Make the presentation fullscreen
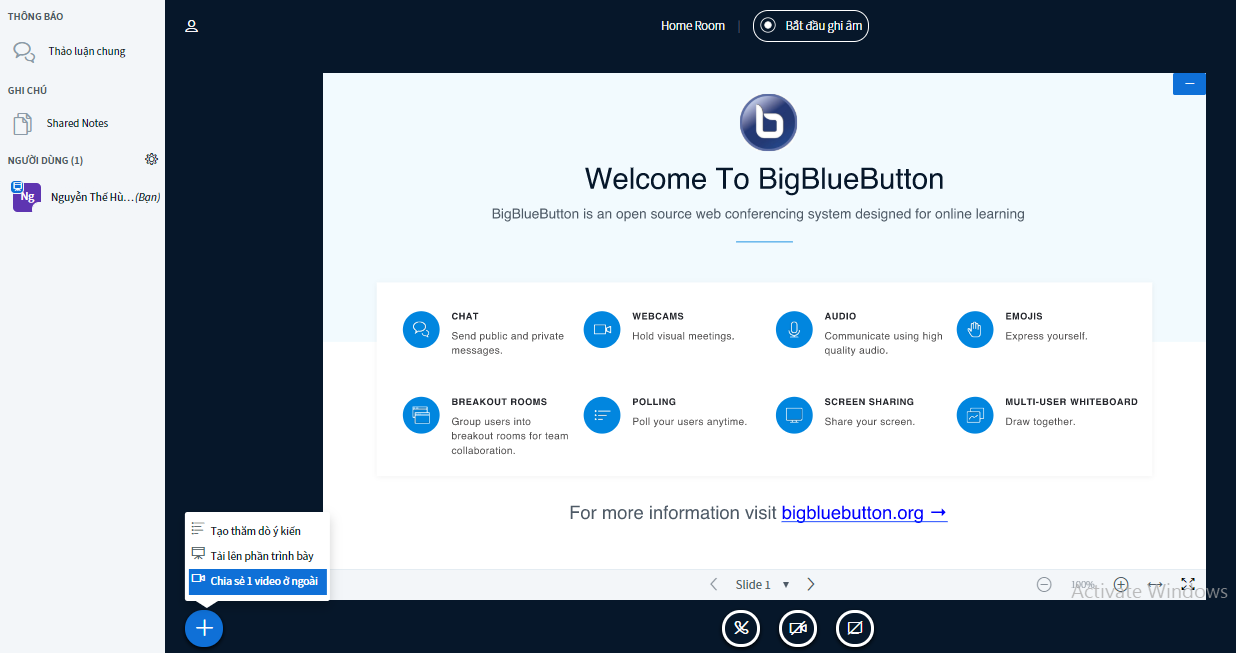The height and width of the screenshot is (653, 1236). (1188, 584)
